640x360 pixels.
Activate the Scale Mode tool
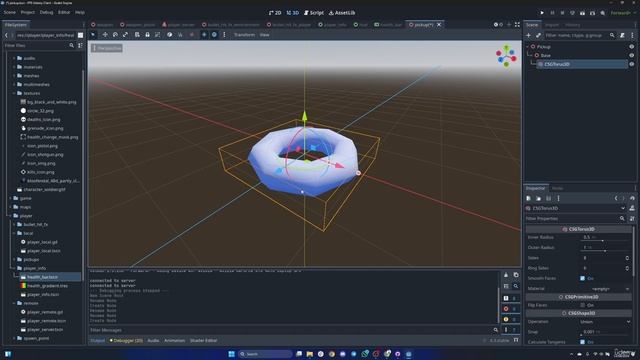click(x=125, y=35)
